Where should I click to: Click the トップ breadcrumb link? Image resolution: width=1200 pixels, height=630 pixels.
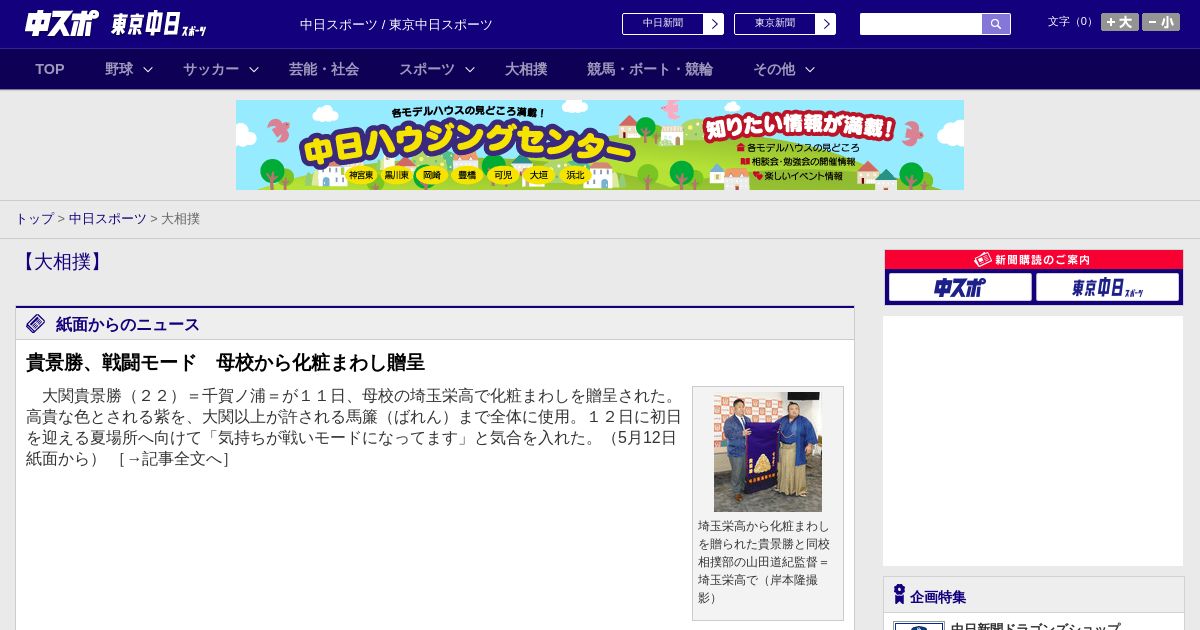click(x=35, y=219)
